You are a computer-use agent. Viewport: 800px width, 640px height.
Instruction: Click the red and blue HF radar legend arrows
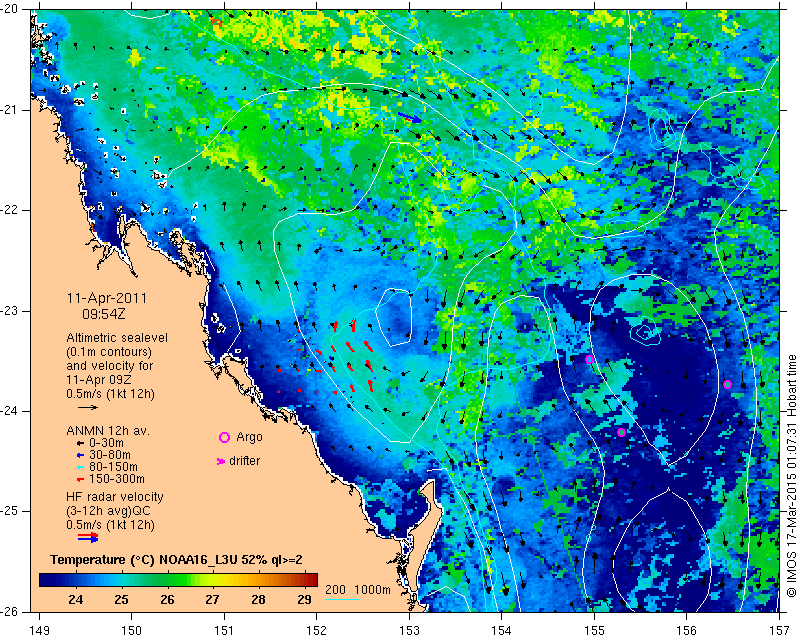pyautogui.click(x=88, y=537)
